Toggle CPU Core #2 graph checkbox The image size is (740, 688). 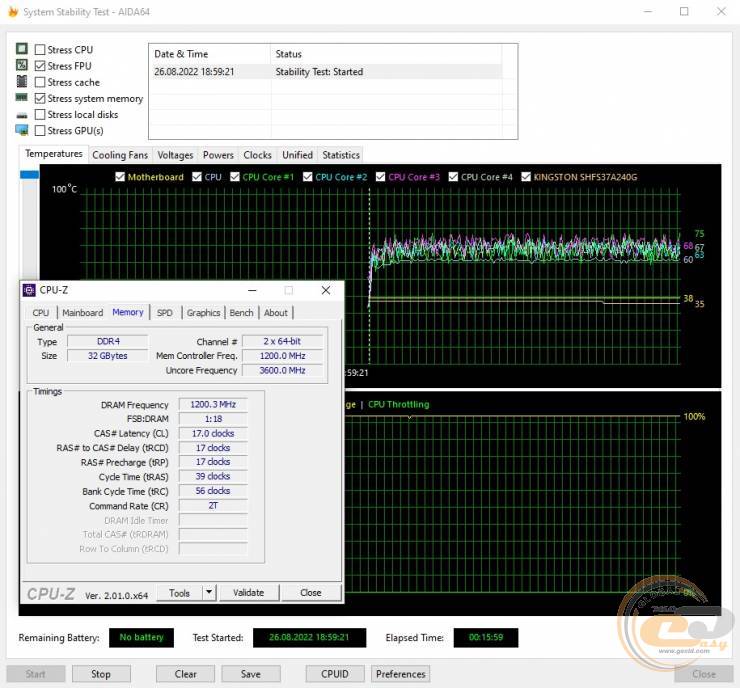point(307,176)
